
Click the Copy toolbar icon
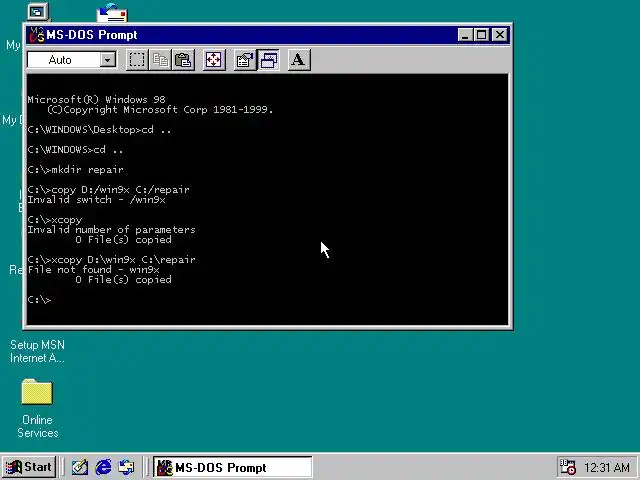coord(160,60)
